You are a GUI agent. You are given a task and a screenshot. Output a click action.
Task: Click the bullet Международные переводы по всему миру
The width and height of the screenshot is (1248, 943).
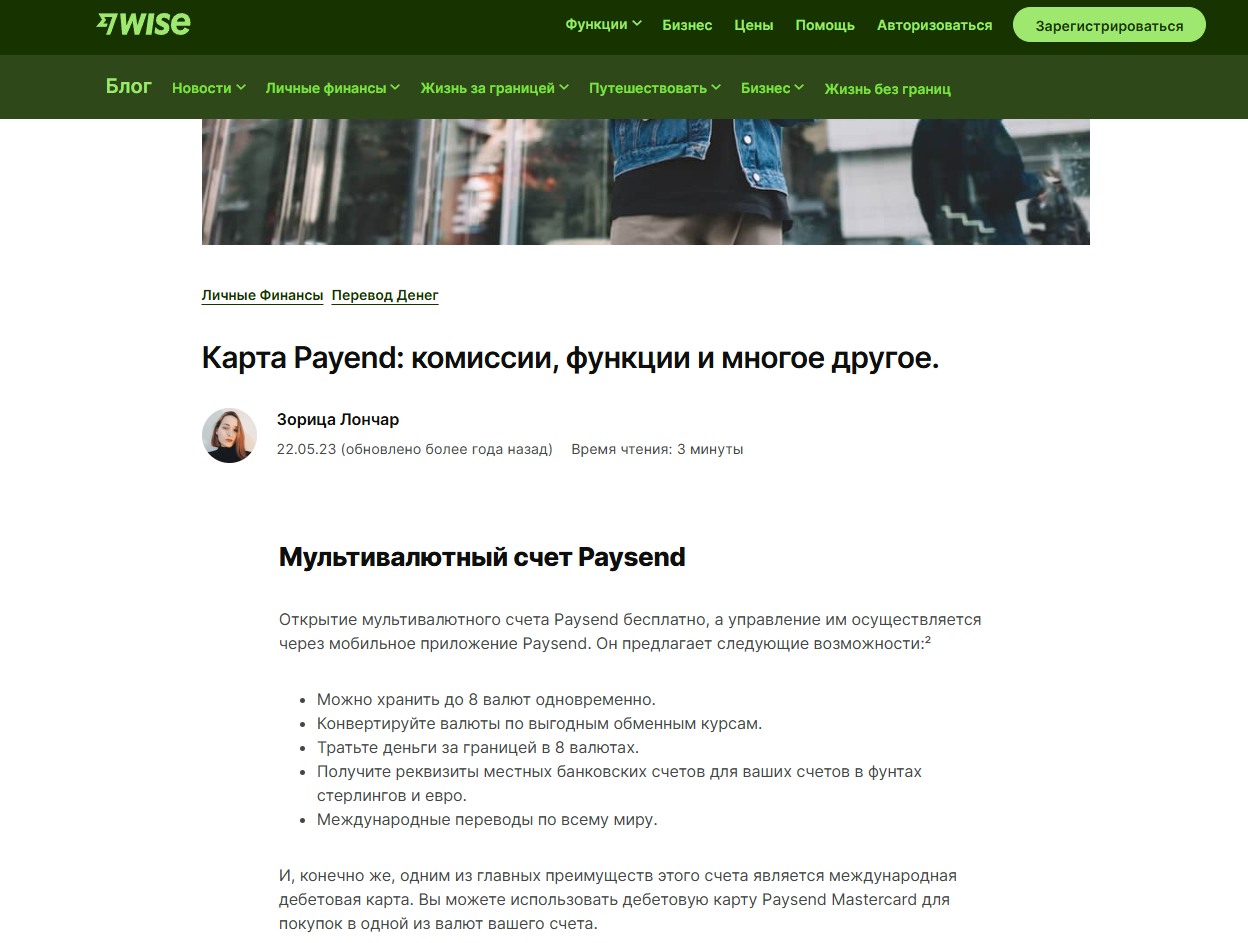487,820
